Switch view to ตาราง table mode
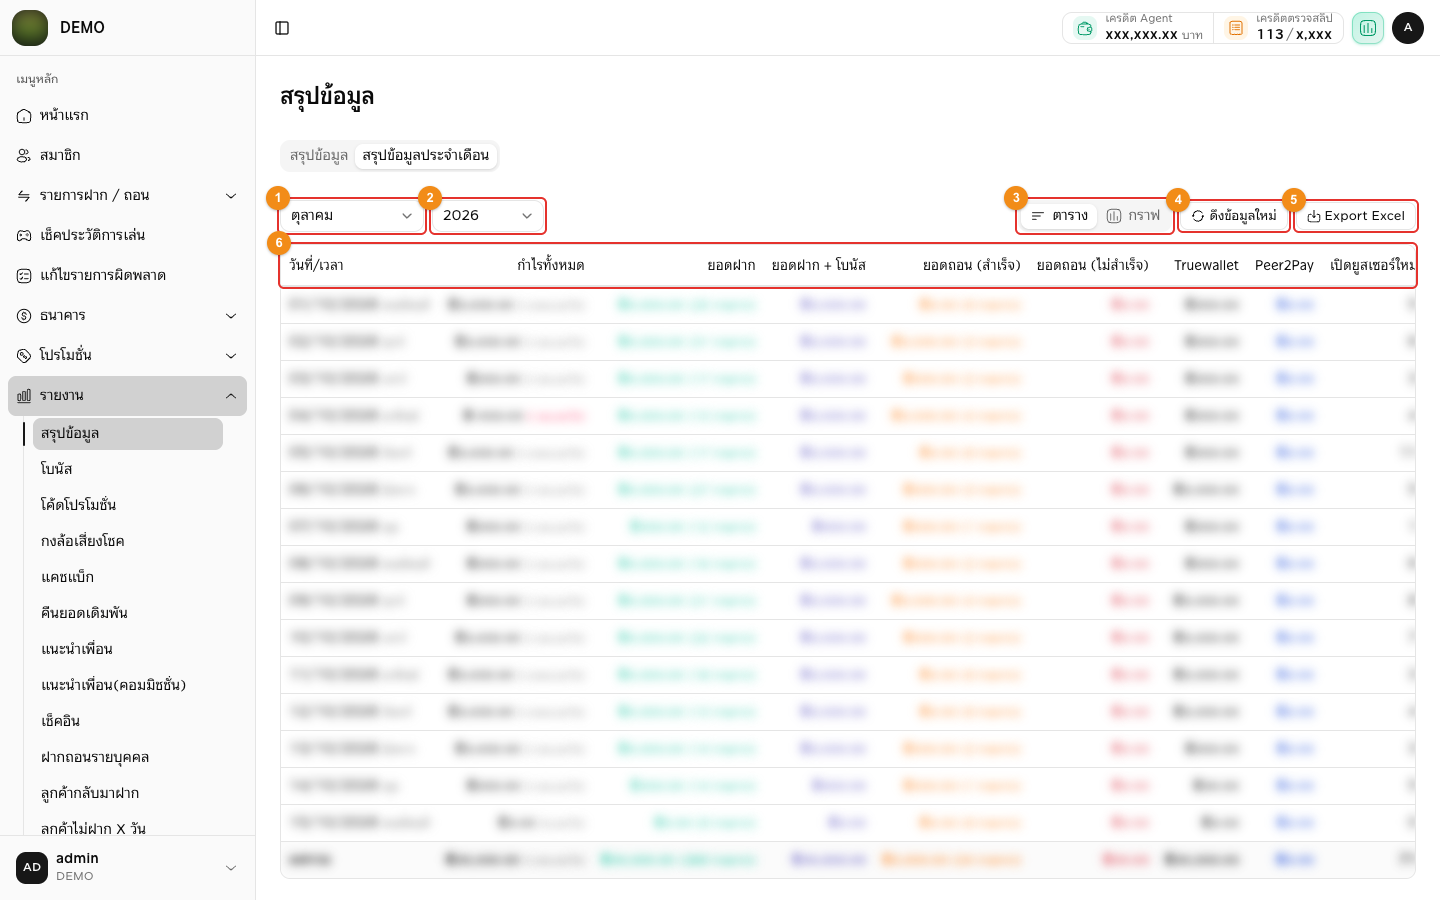1440x900 pixels. [1059, 216]
